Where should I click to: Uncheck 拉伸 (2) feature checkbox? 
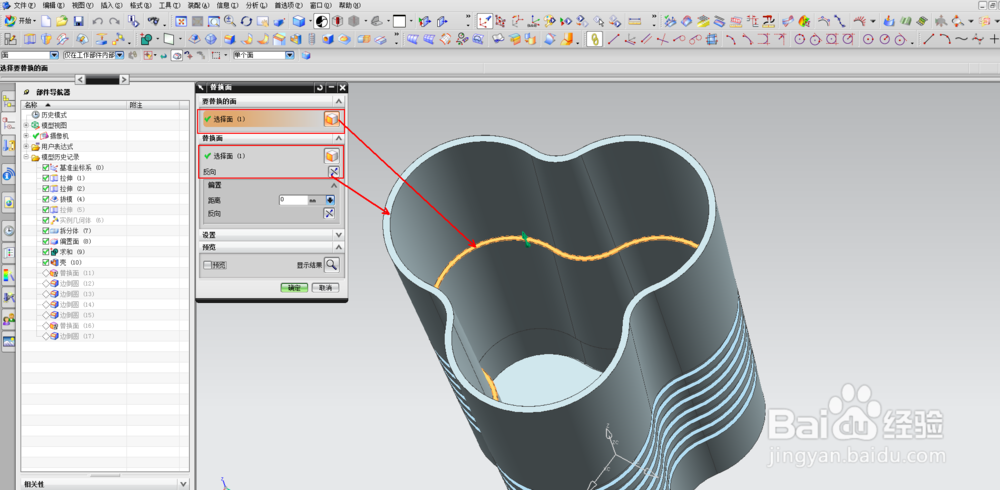pyautogui.click(x=45, y=189)
